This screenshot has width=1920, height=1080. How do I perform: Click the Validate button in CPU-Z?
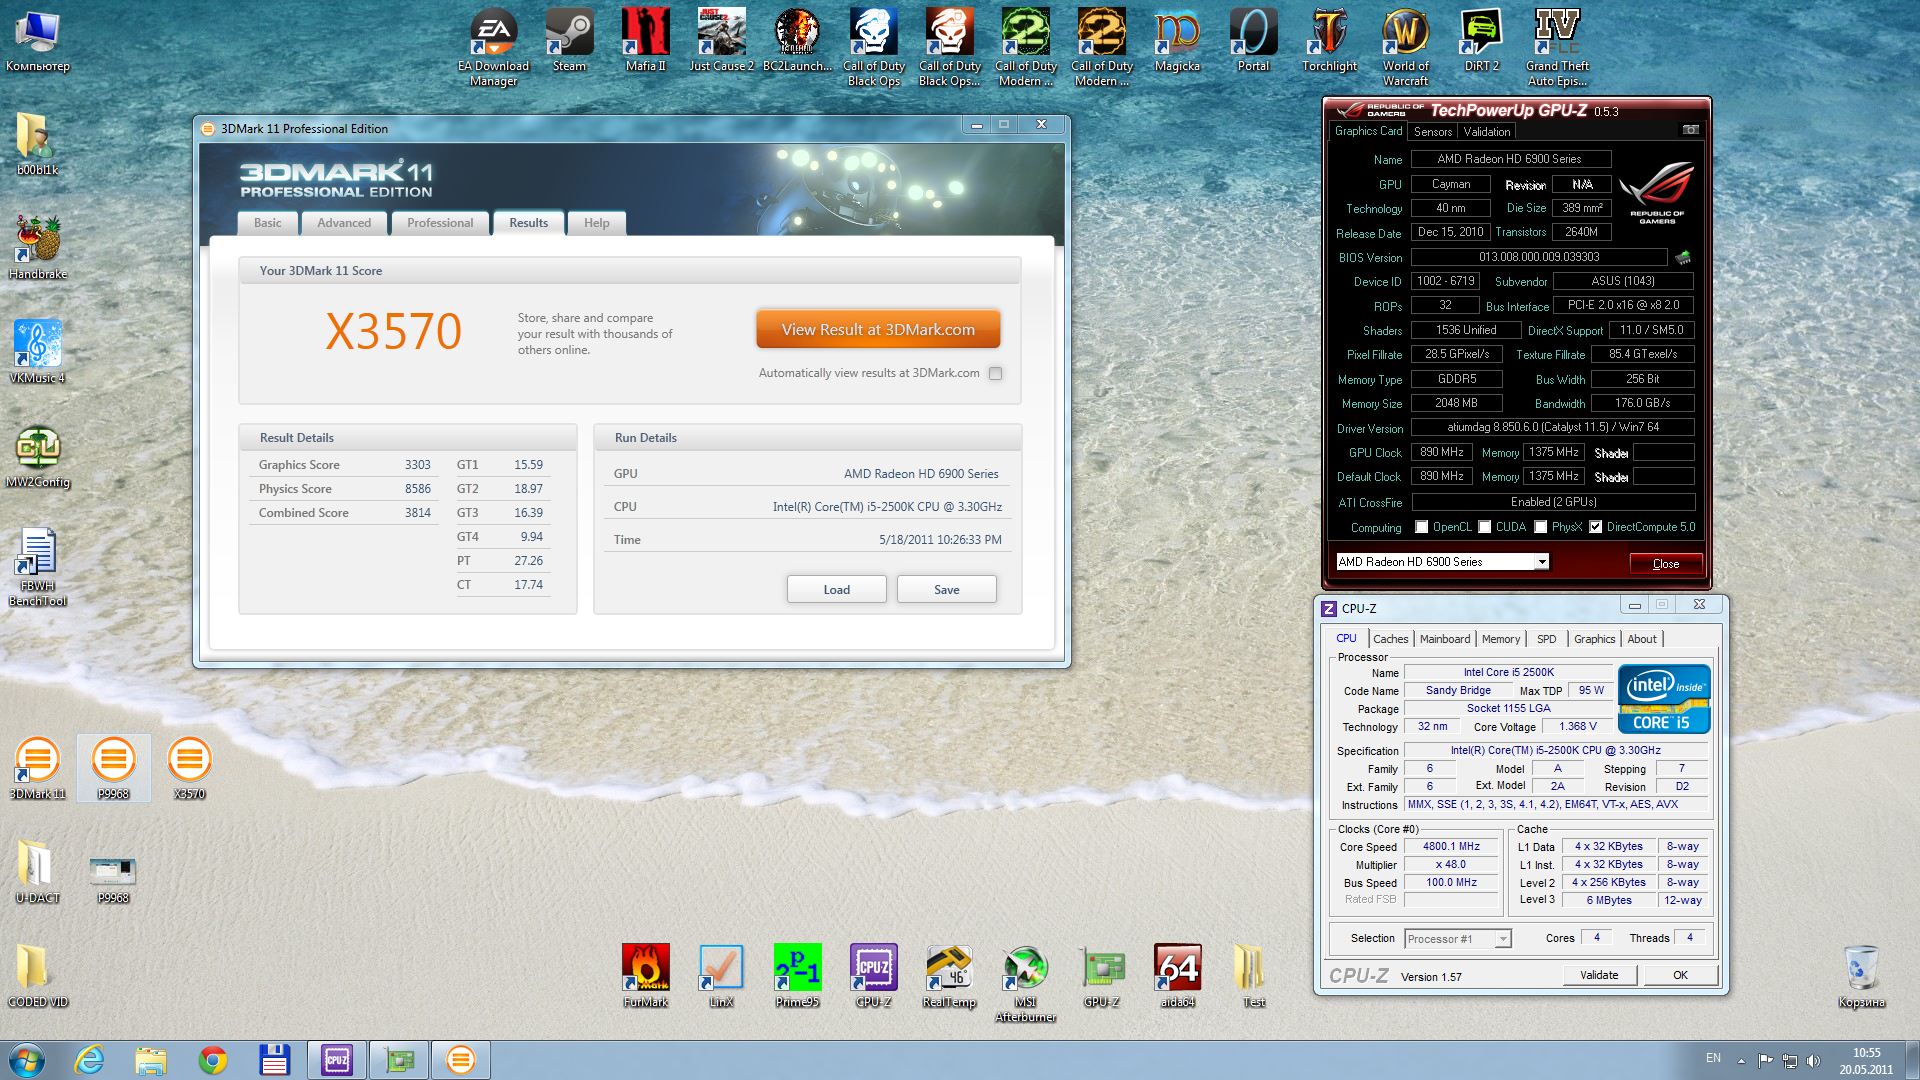(1599, 975)
